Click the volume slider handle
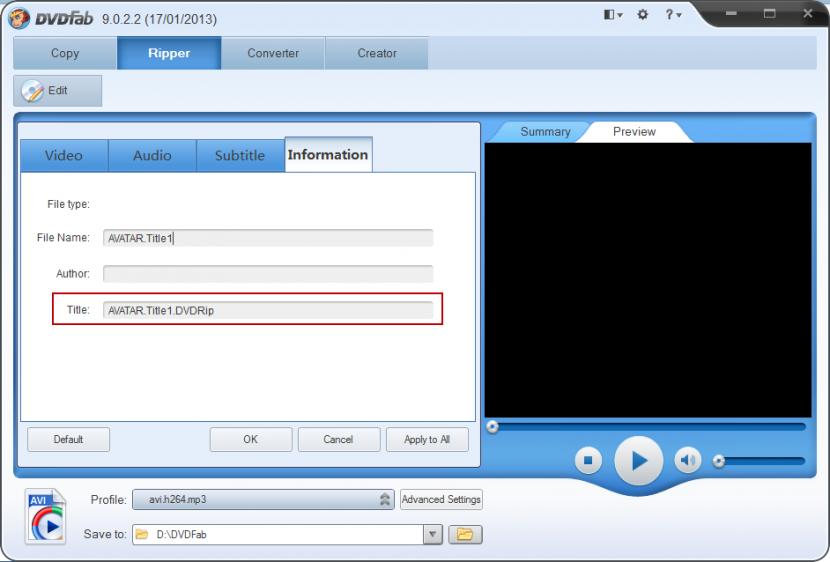The height and width of the screenshot is (562, 830). (718, 461)
